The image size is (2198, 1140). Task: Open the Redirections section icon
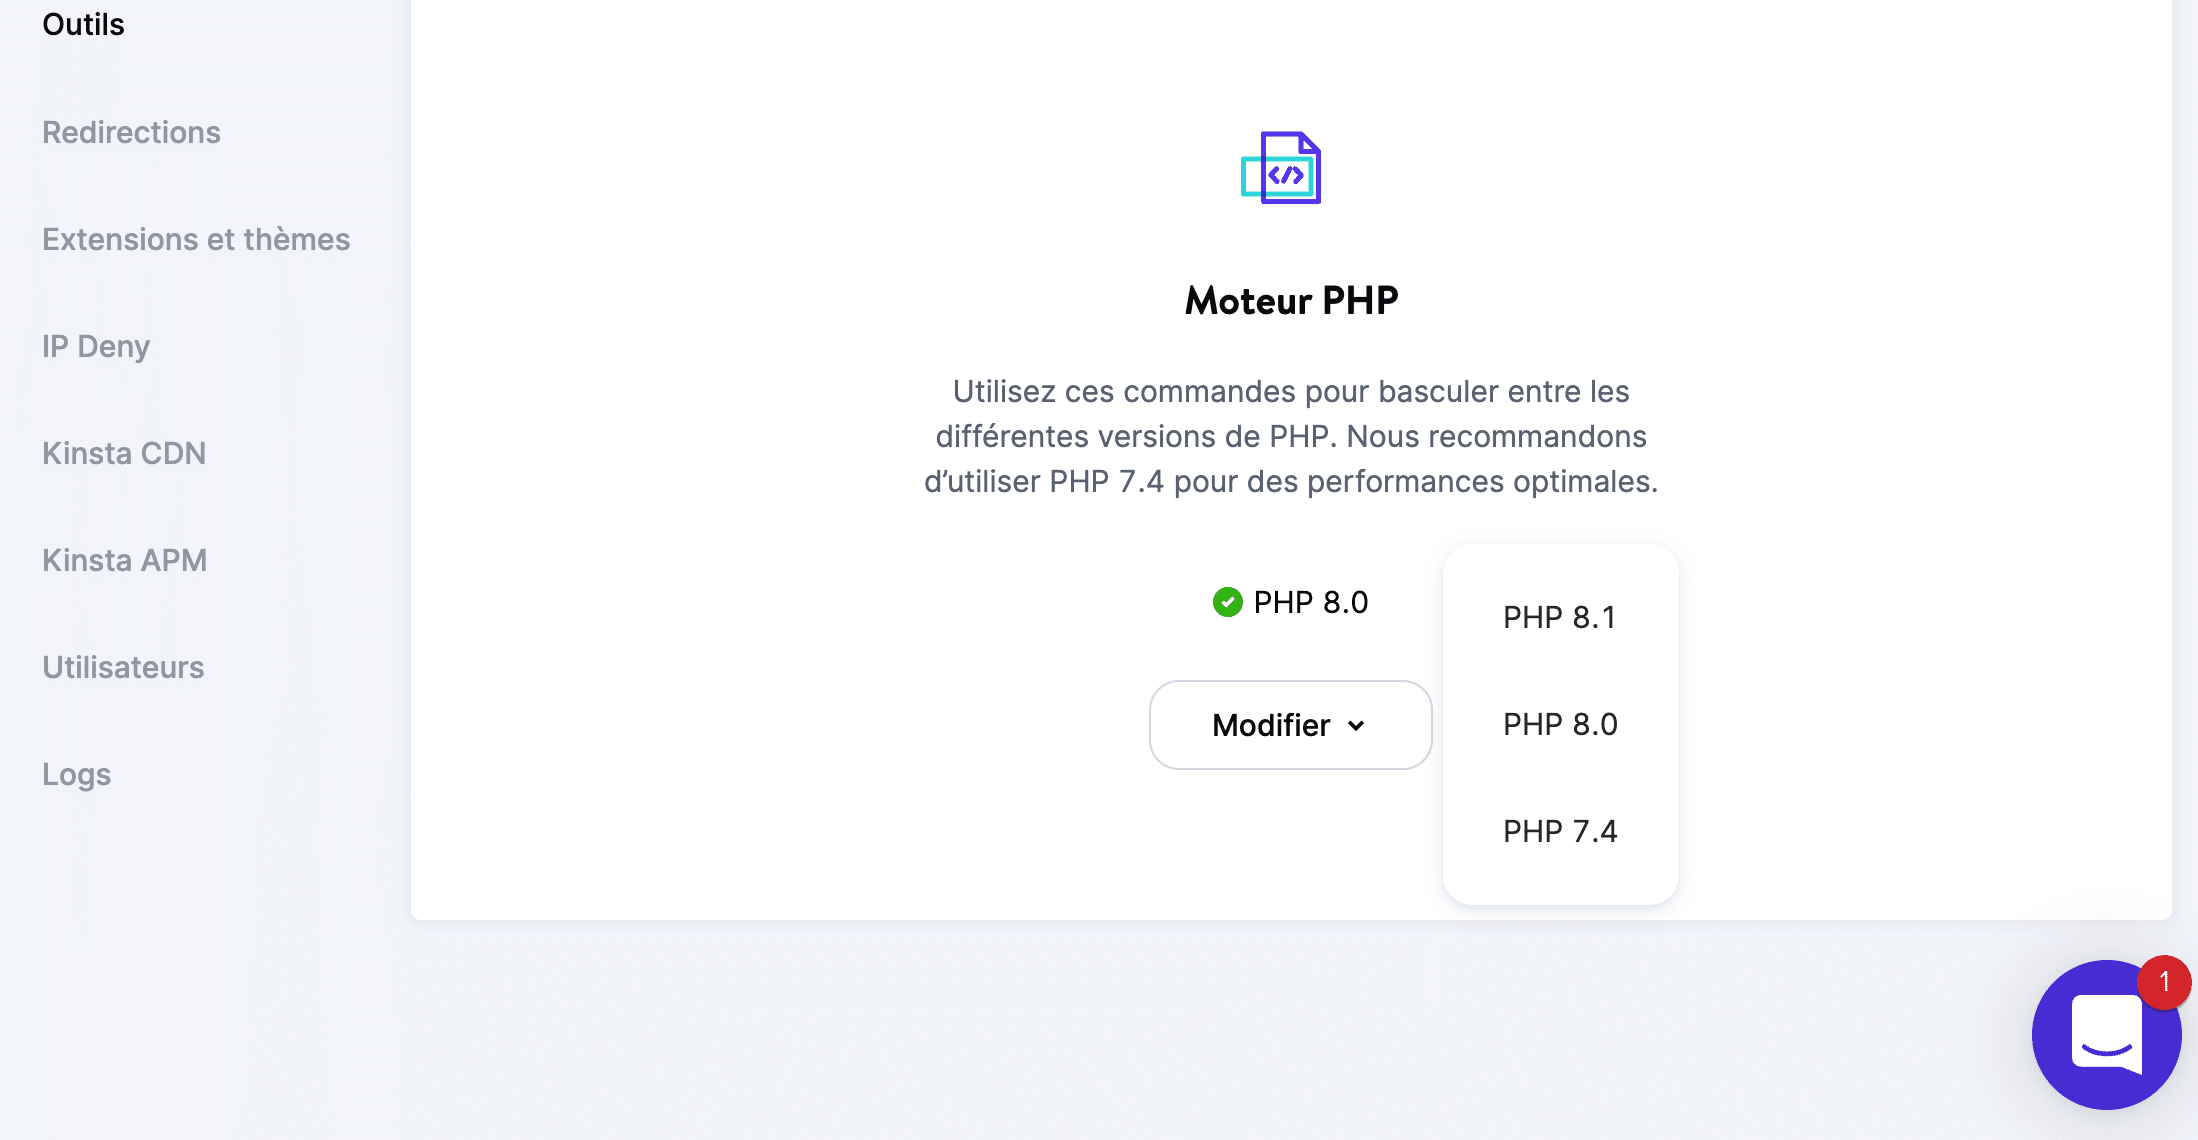(131, 132)
